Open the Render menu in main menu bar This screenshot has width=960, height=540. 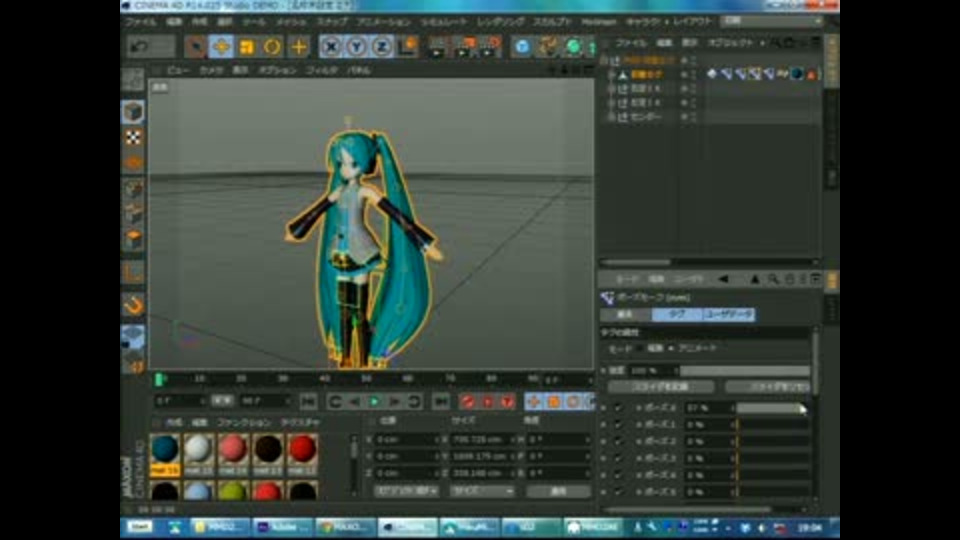pos(500,21)
